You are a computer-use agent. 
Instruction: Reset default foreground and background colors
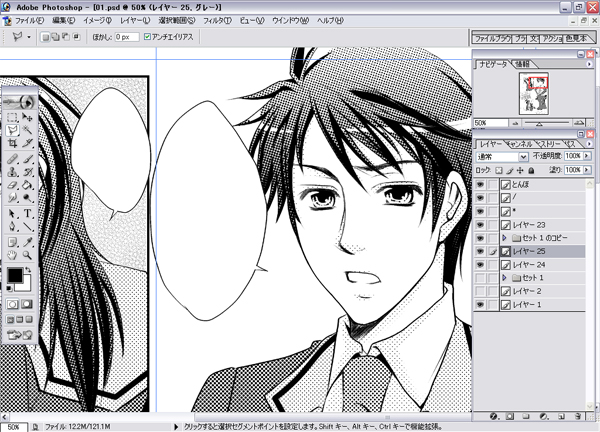coord(10,288)
